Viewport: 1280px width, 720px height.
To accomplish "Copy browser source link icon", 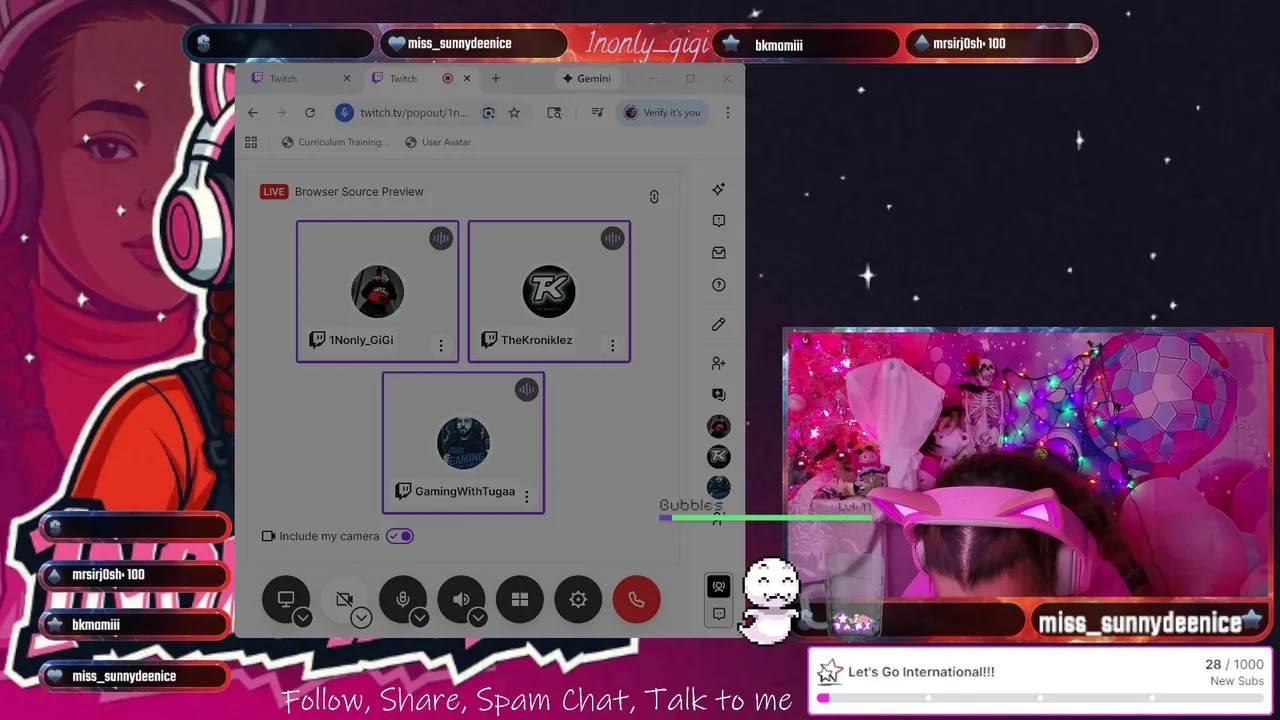I will 654,197.
